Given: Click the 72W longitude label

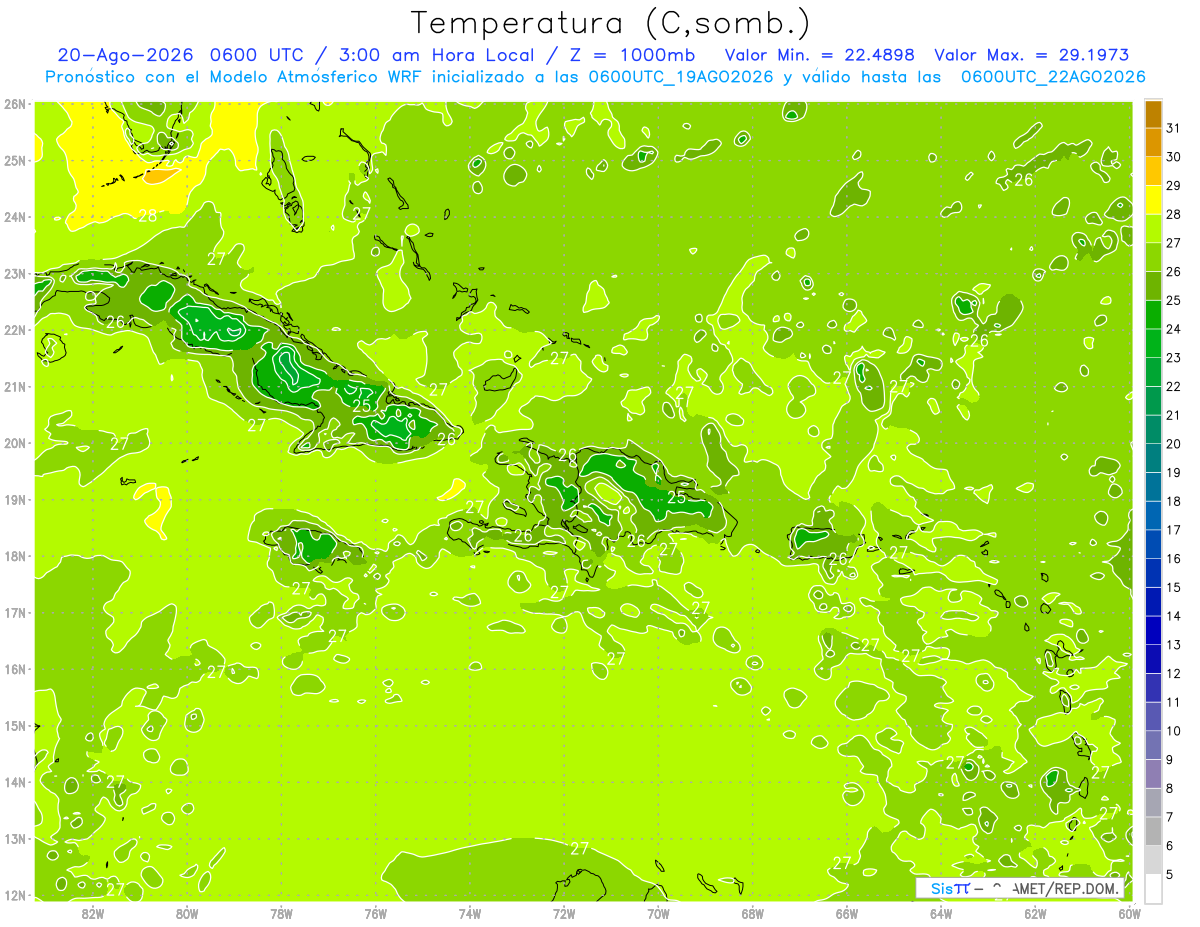Looking at the screenshot, I should [564, 912].
